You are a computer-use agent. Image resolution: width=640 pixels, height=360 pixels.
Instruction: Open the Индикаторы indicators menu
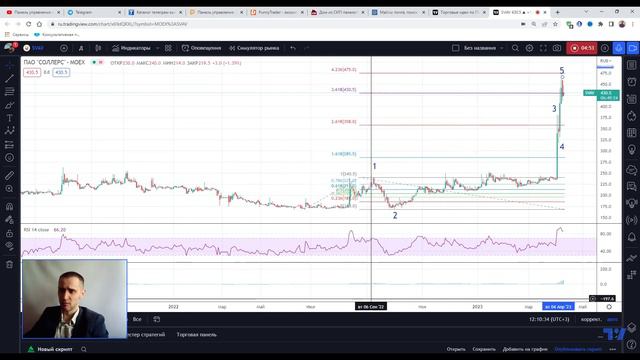pos(131,48)
